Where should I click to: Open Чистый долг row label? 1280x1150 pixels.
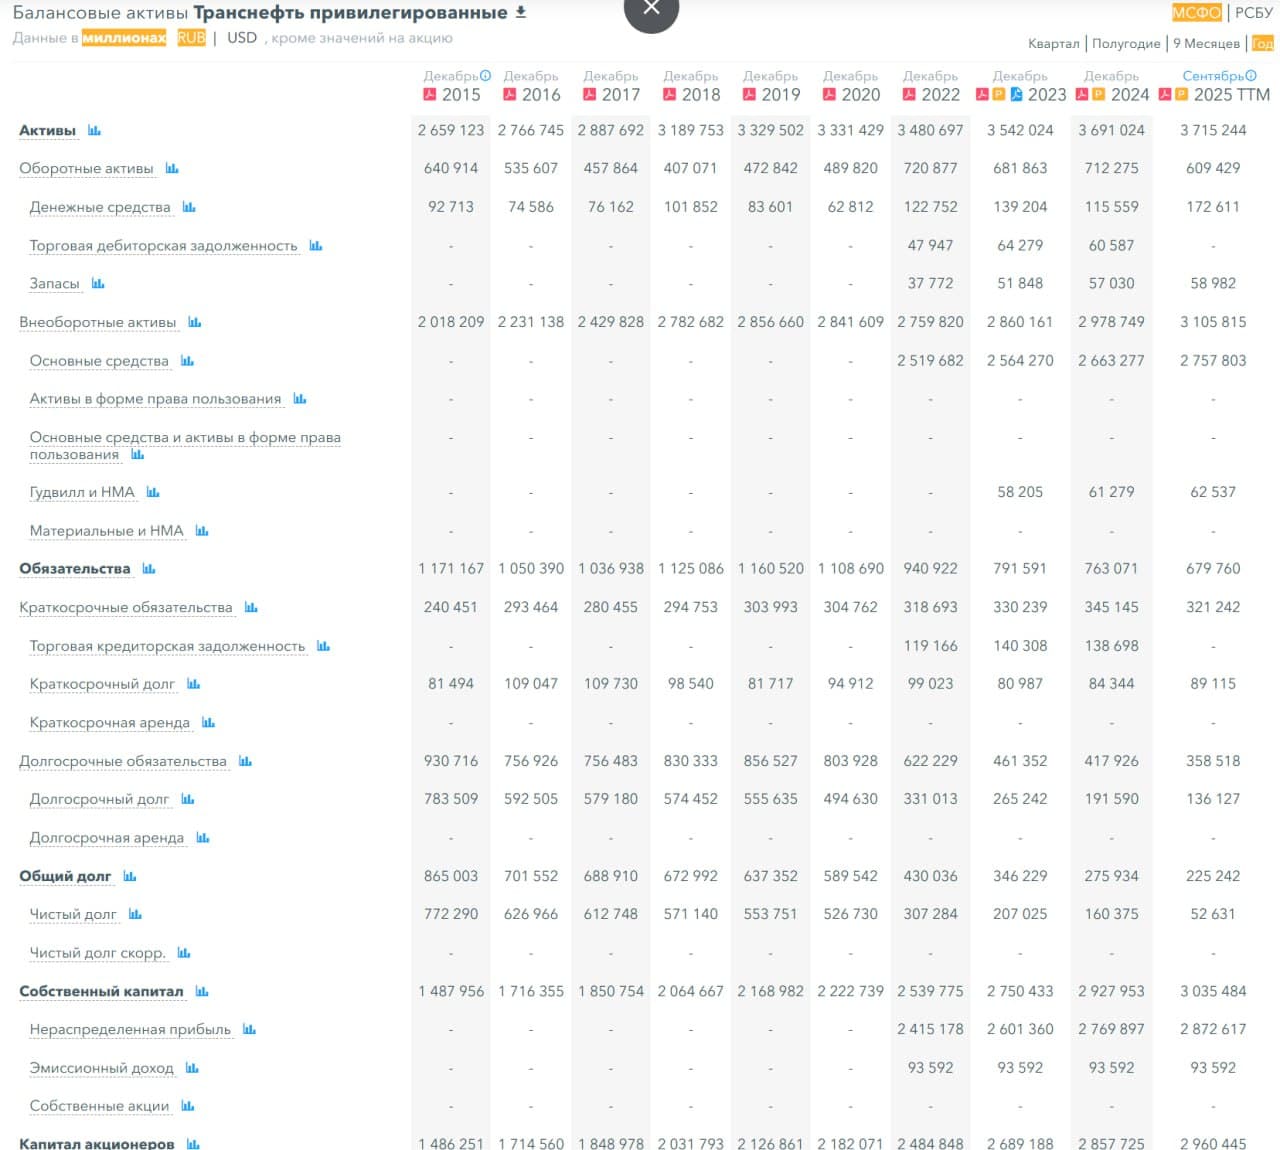coord(73,914)
